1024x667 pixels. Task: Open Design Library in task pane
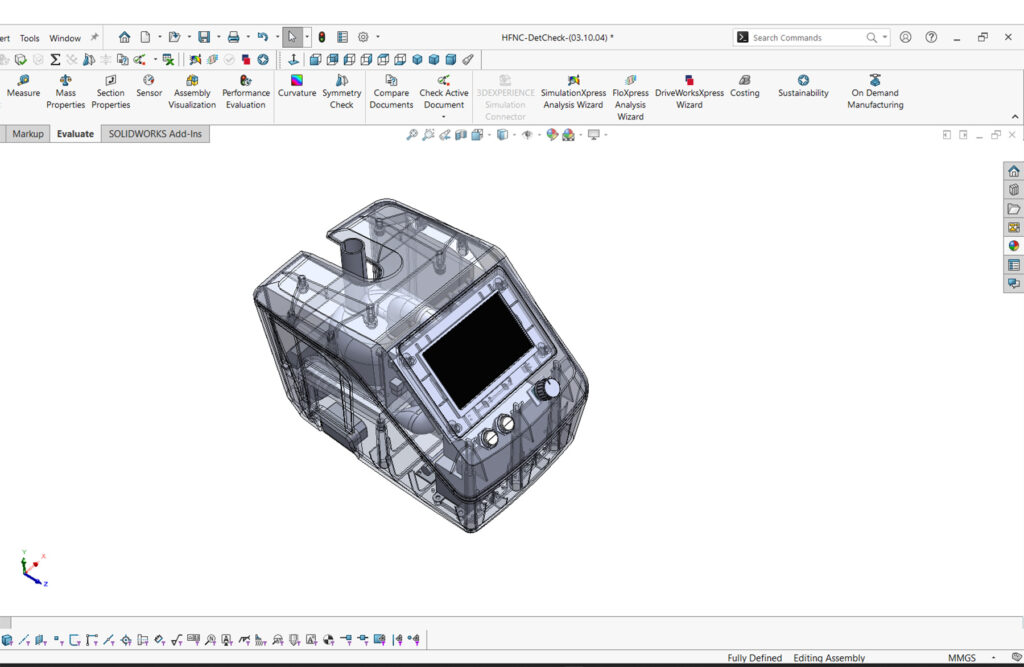tap(1014, 189)
